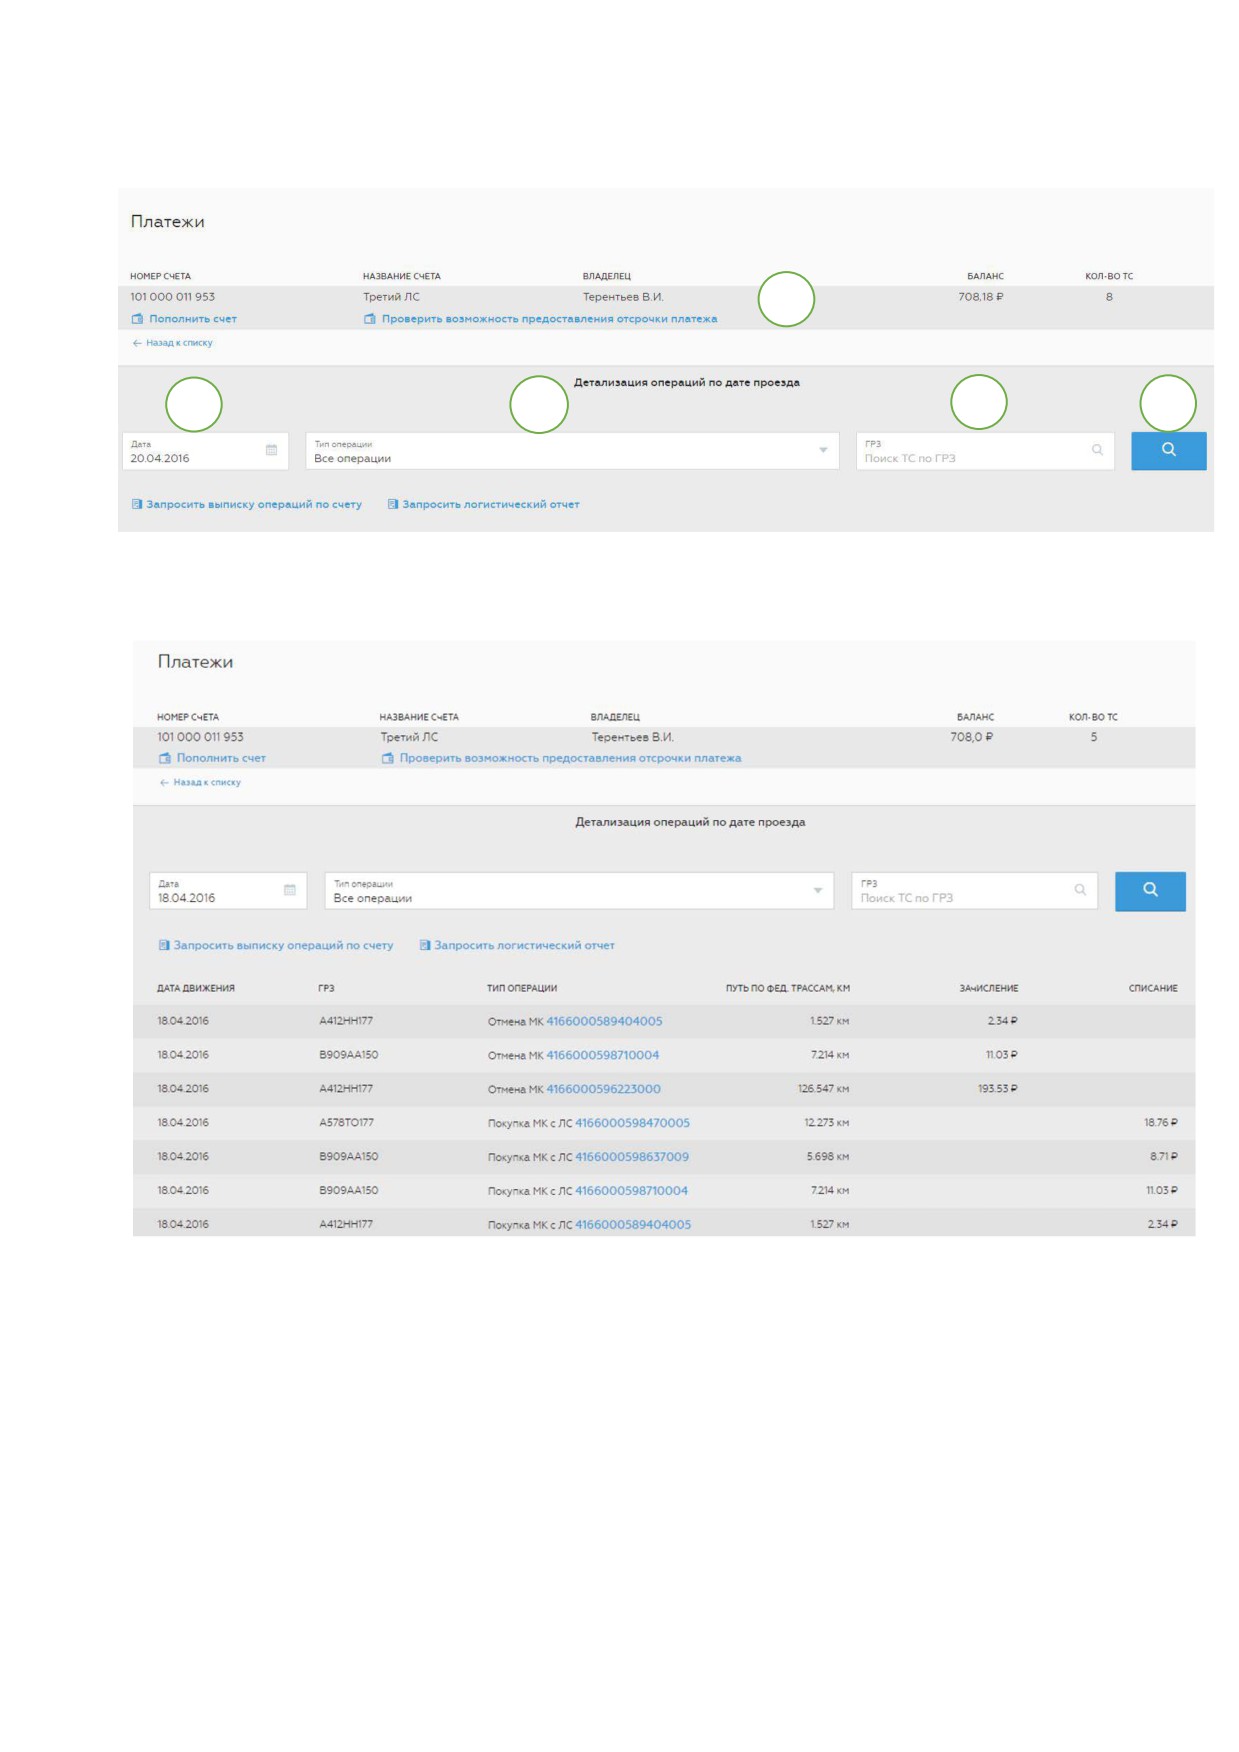
Task: Open Покупка МК с ЛС link 4166000598710004
Action: click(631, 1191)
